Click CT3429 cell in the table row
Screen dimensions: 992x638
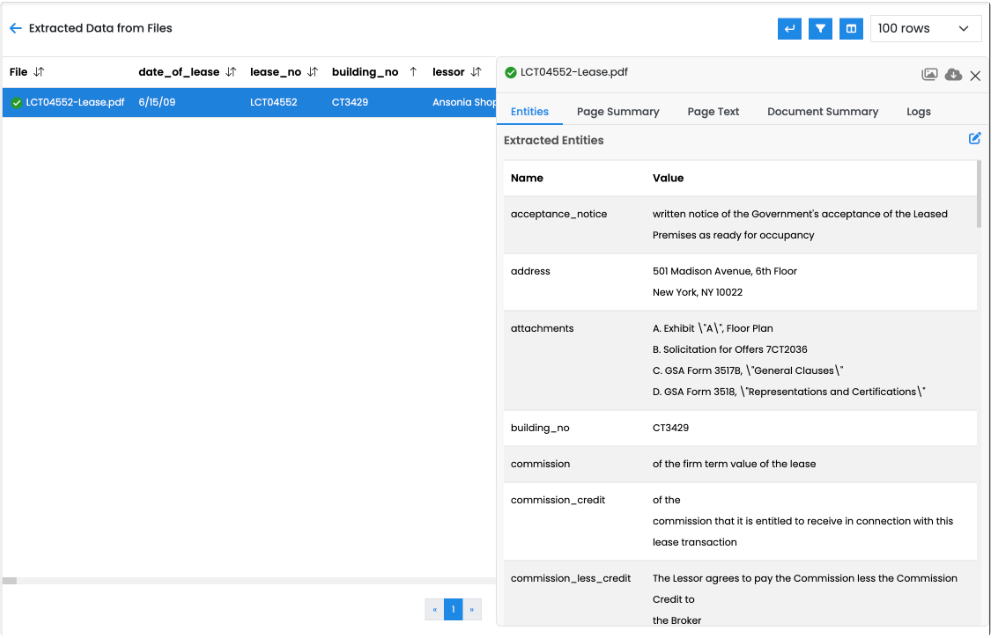click(350, 103)
